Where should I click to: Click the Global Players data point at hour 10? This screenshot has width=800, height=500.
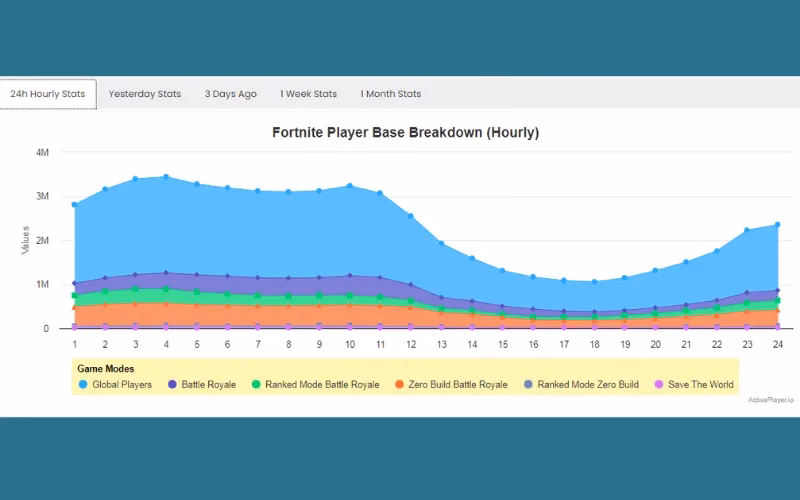coord(350,186)
